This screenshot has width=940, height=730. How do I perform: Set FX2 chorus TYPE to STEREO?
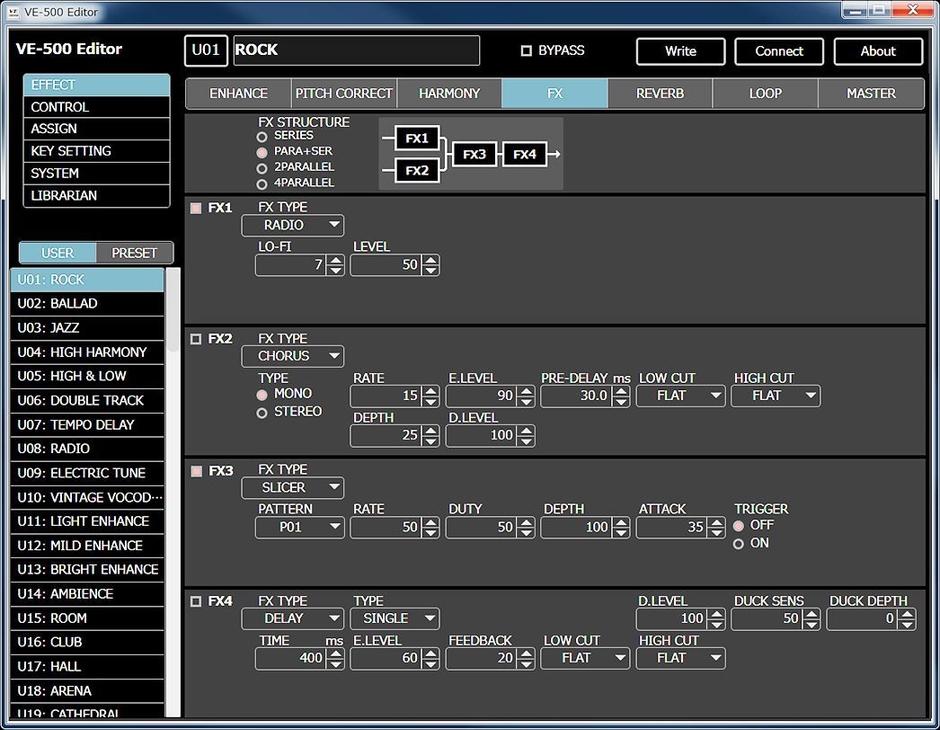pos(261,411)
